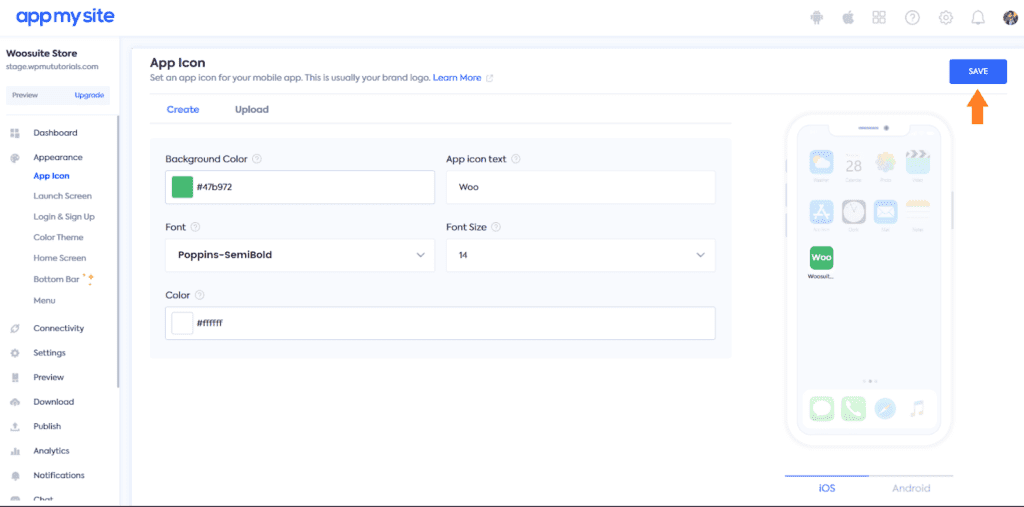Switch preview to Android tab
The width and height of the screenshot is (1024, 507).
911,488
